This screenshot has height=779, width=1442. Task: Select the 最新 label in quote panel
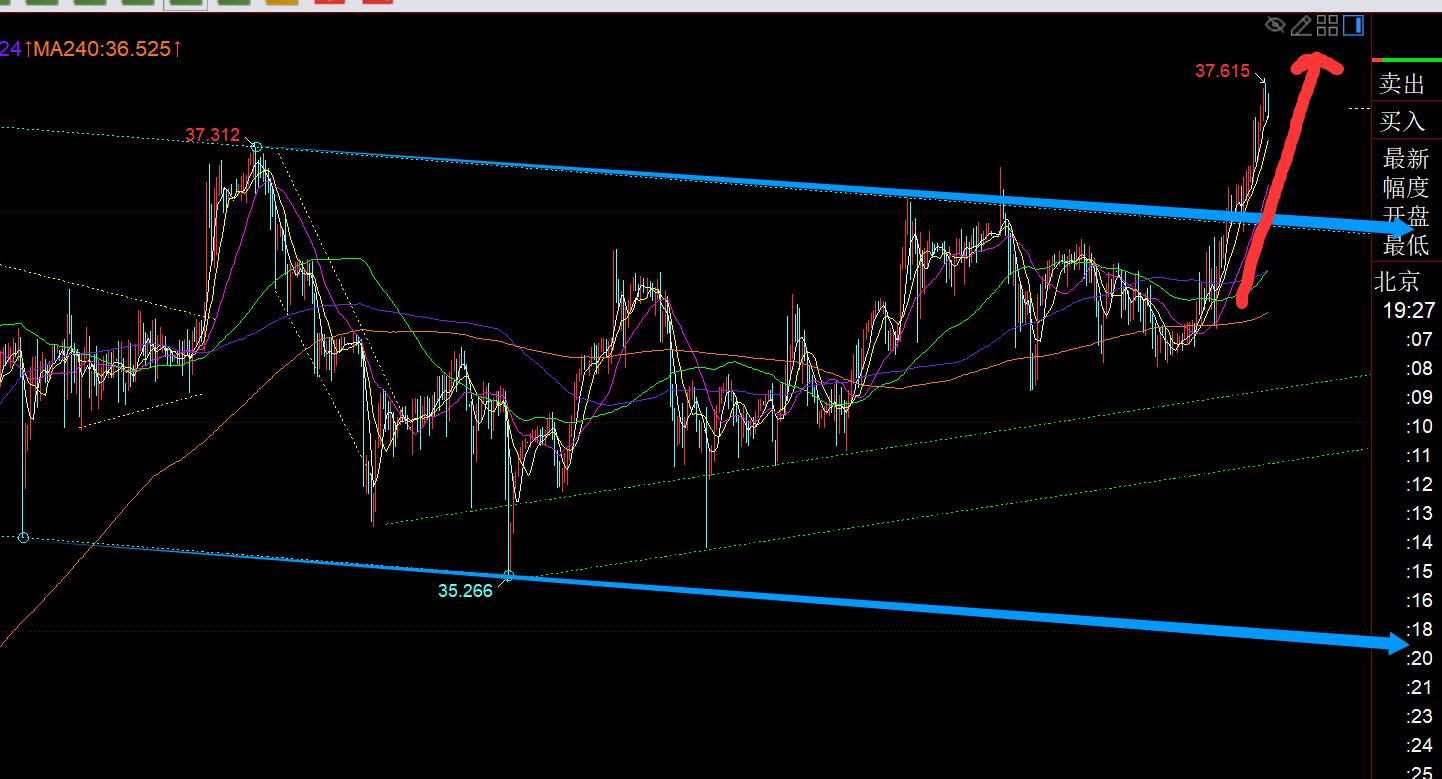pyautogui.click(x=1406, y=158)
